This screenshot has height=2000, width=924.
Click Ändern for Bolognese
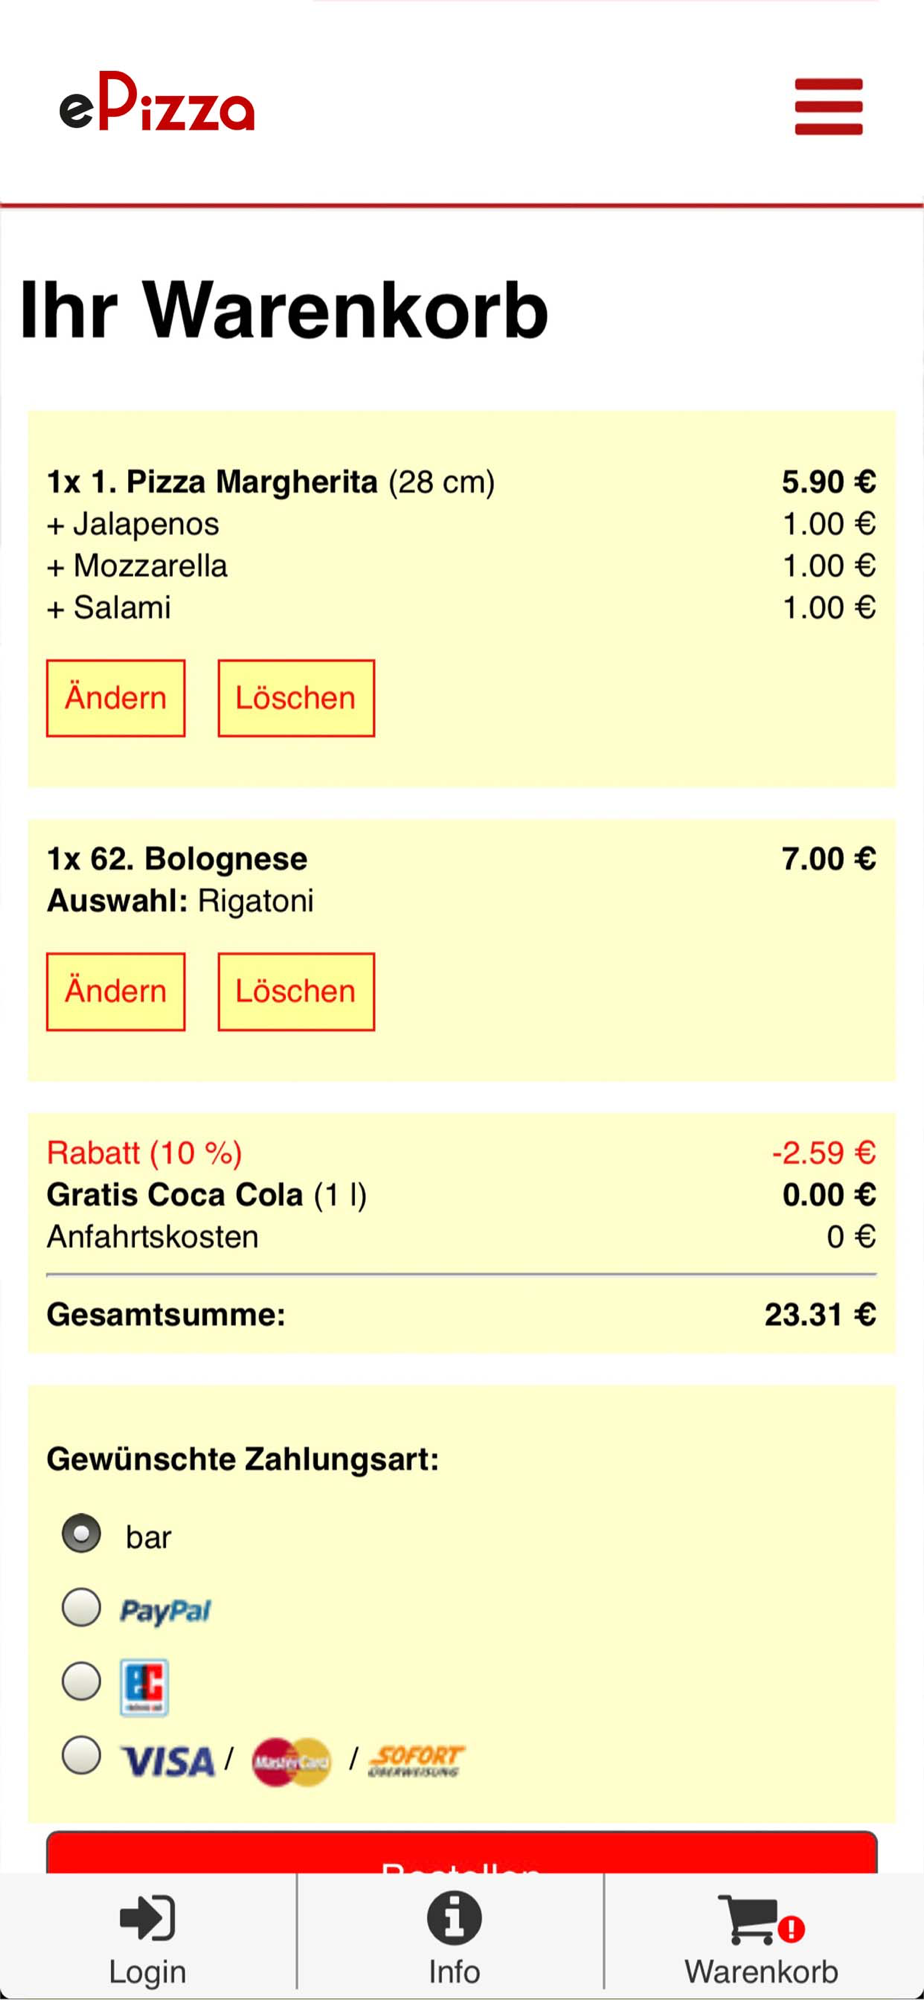click(x=116, y=991)
